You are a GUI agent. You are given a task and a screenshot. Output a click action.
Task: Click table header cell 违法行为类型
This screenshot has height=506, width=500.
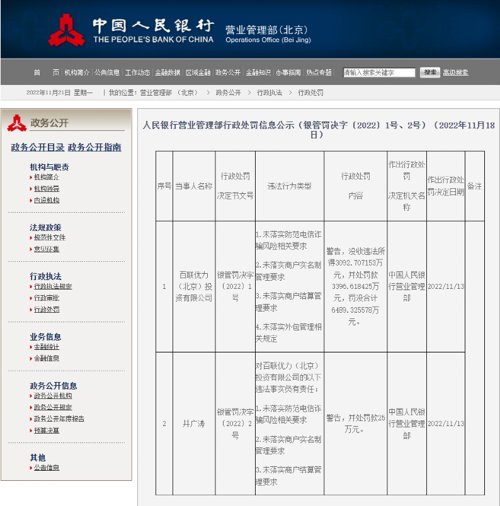[289, 186]
